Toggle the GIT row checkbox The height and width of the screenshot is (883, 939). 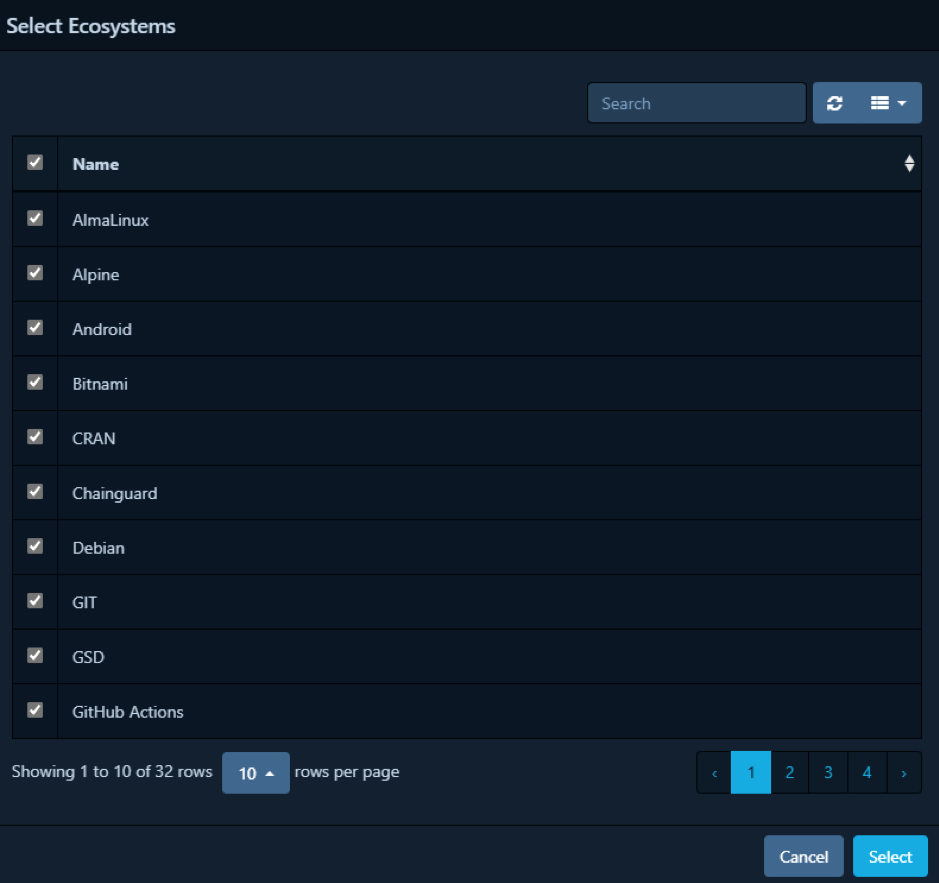[35, 601]
